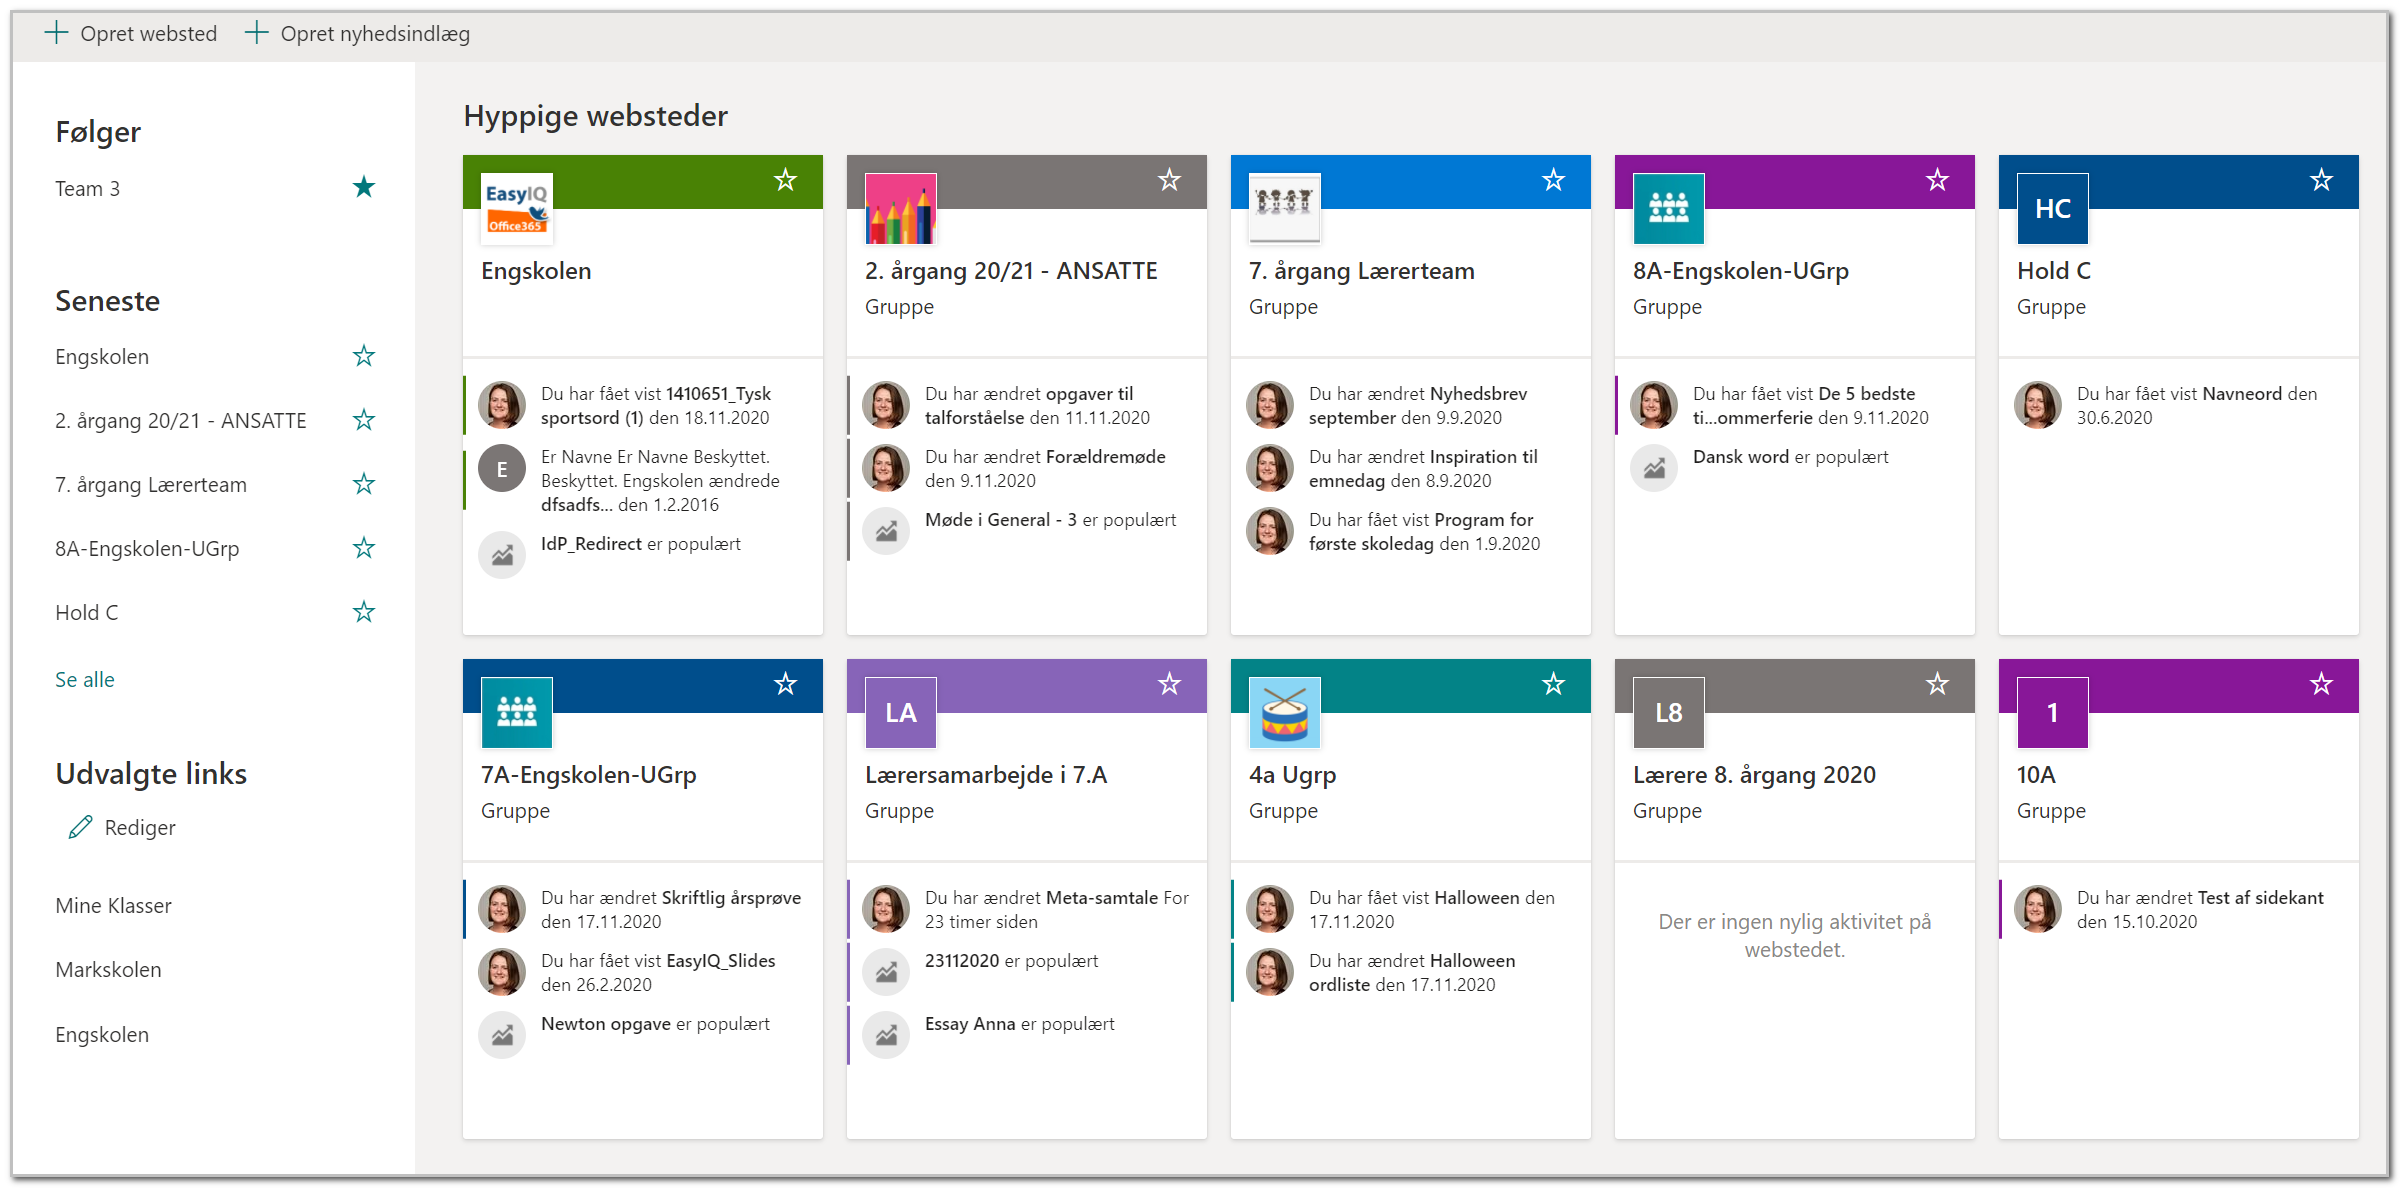2400x1188 pixels.
Task: Toggle follow star for 7. årgang Lærerteam in Seneste
Action: tap(364, 484)
